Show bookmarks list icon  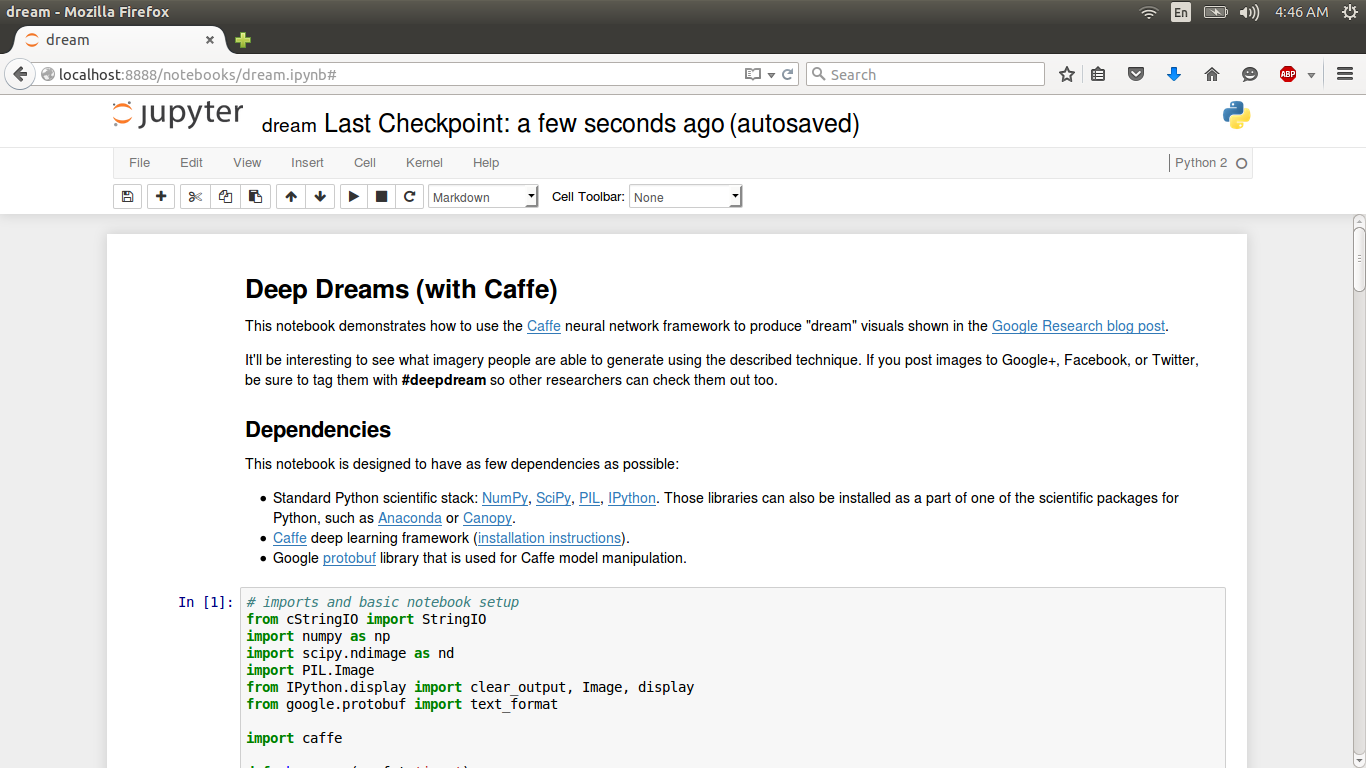coord(1098,74)
